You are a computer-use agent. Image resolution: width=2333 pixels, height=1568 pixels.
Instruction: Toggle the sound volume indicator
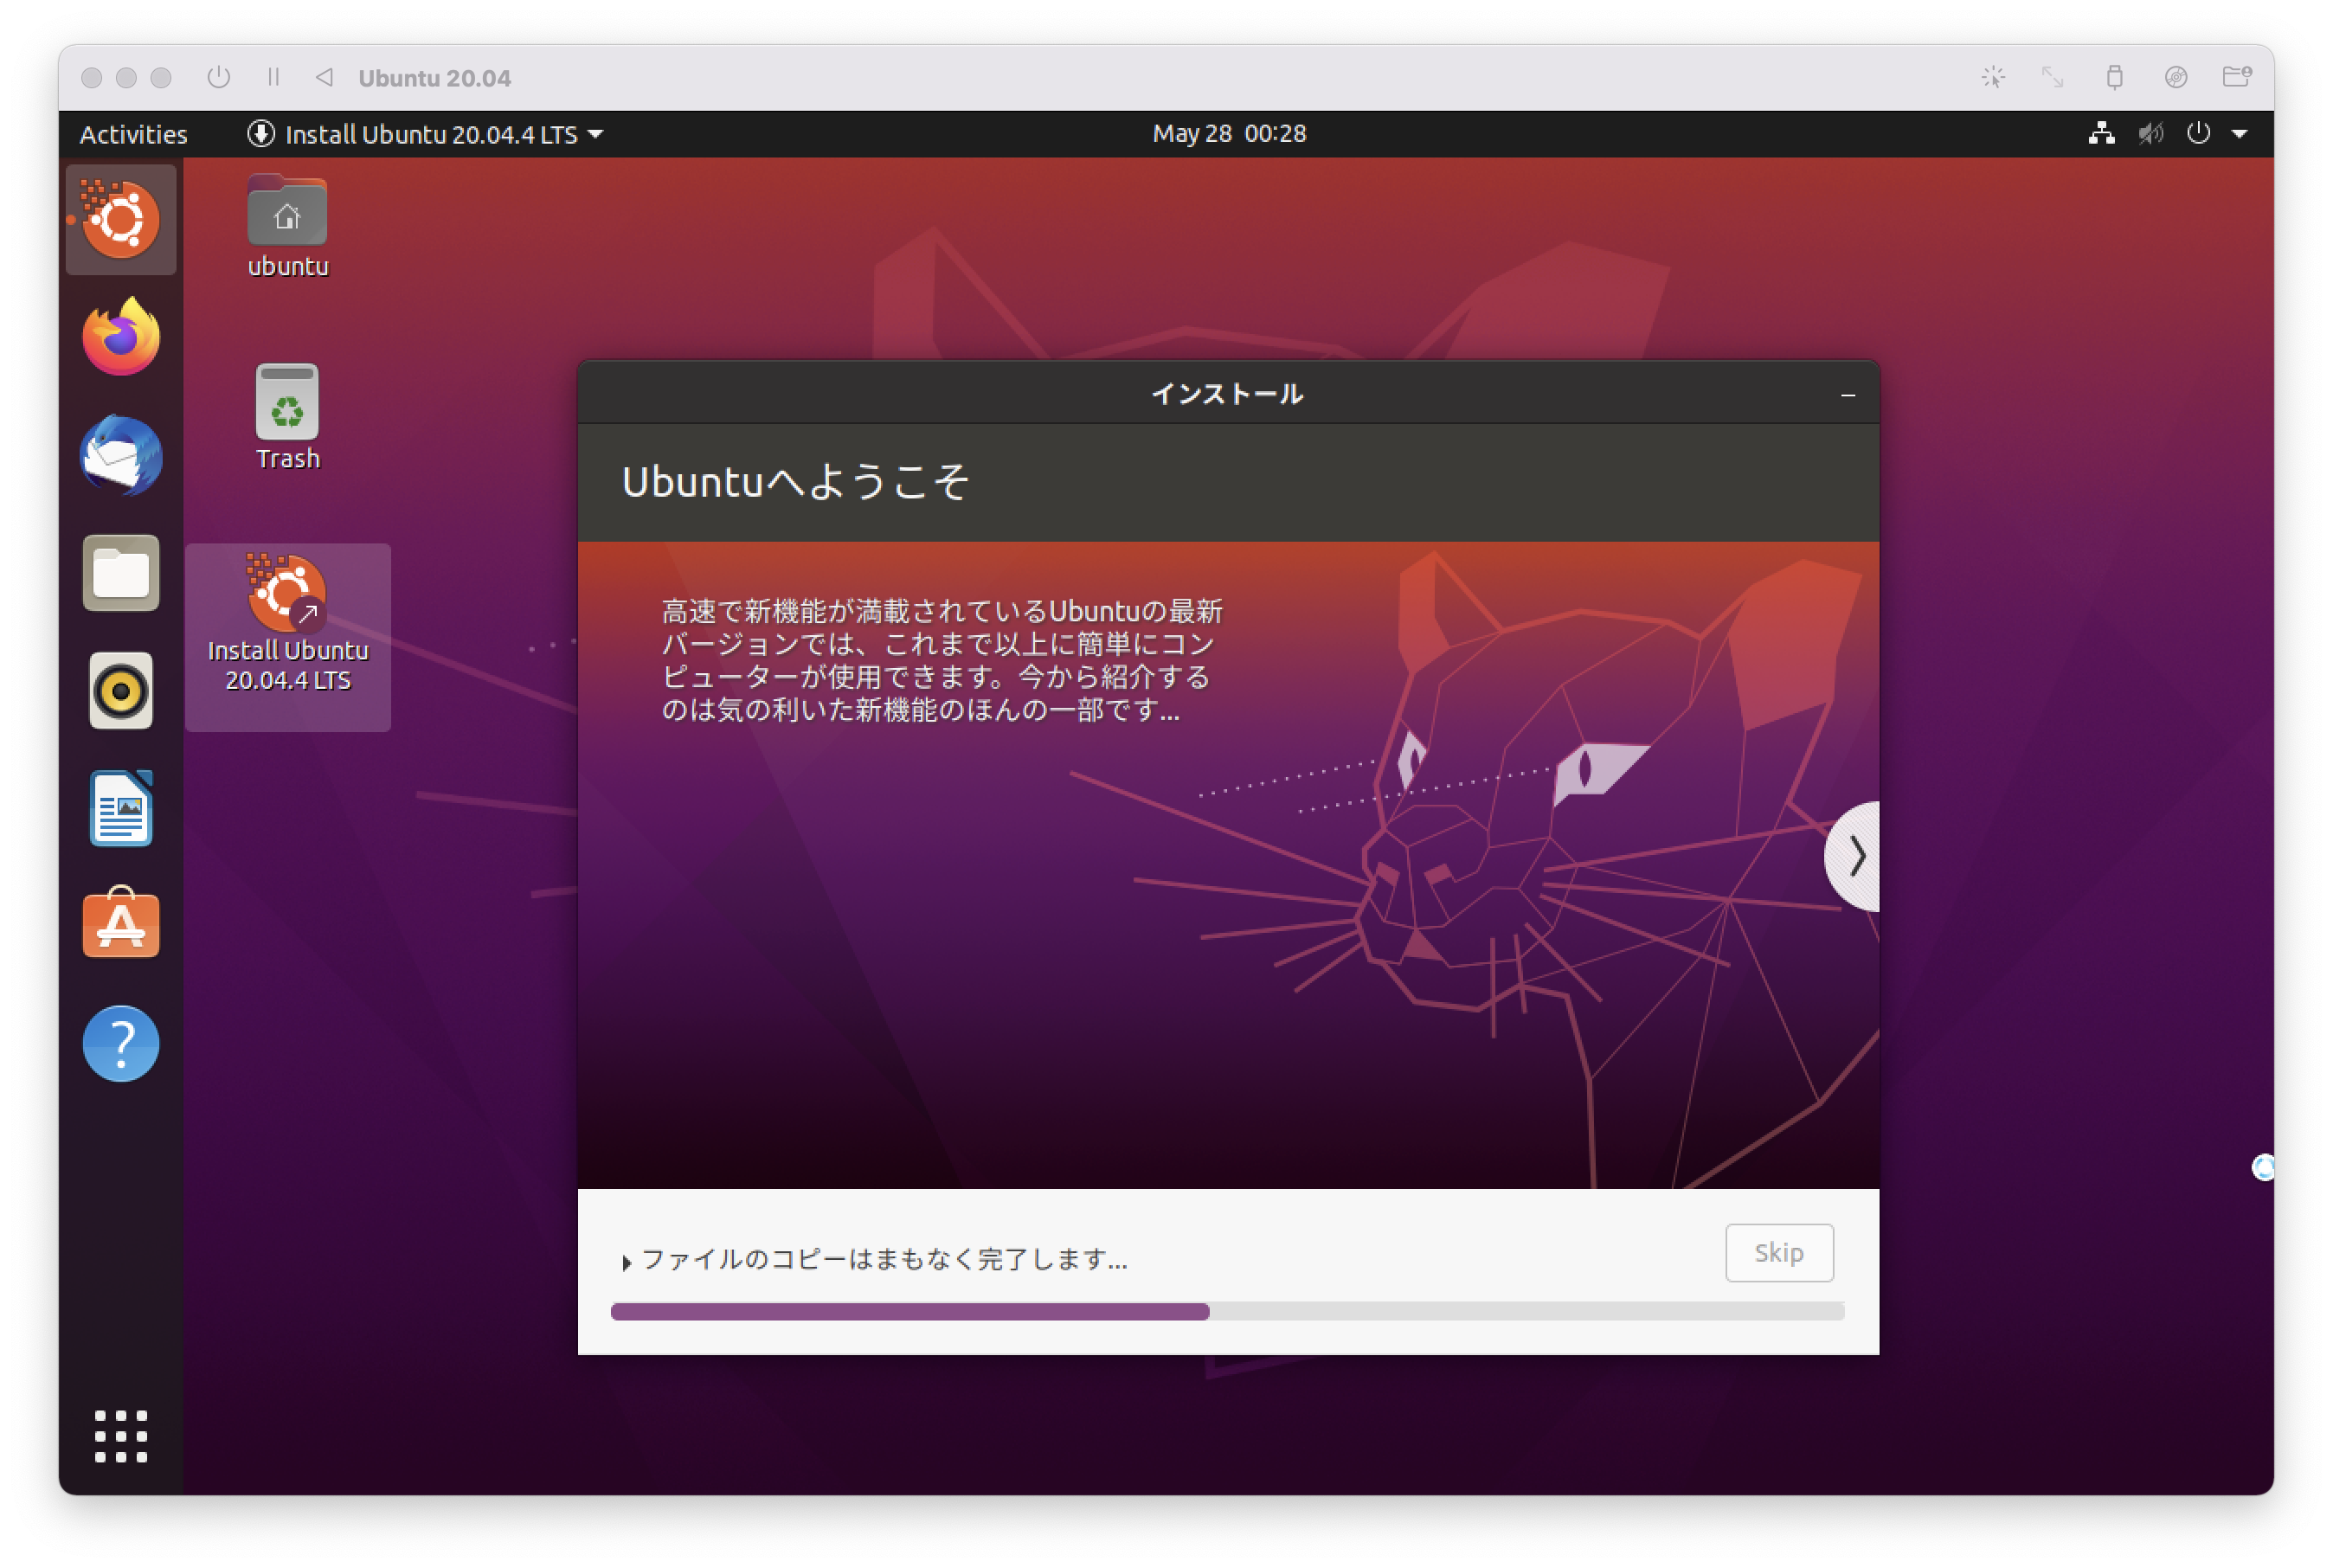(2156, 133)
